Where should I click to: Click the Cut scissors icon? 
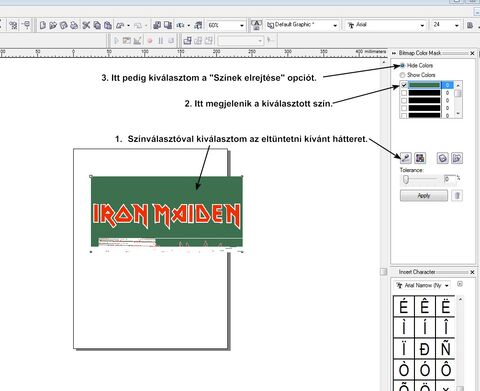(x=86, y=25)
